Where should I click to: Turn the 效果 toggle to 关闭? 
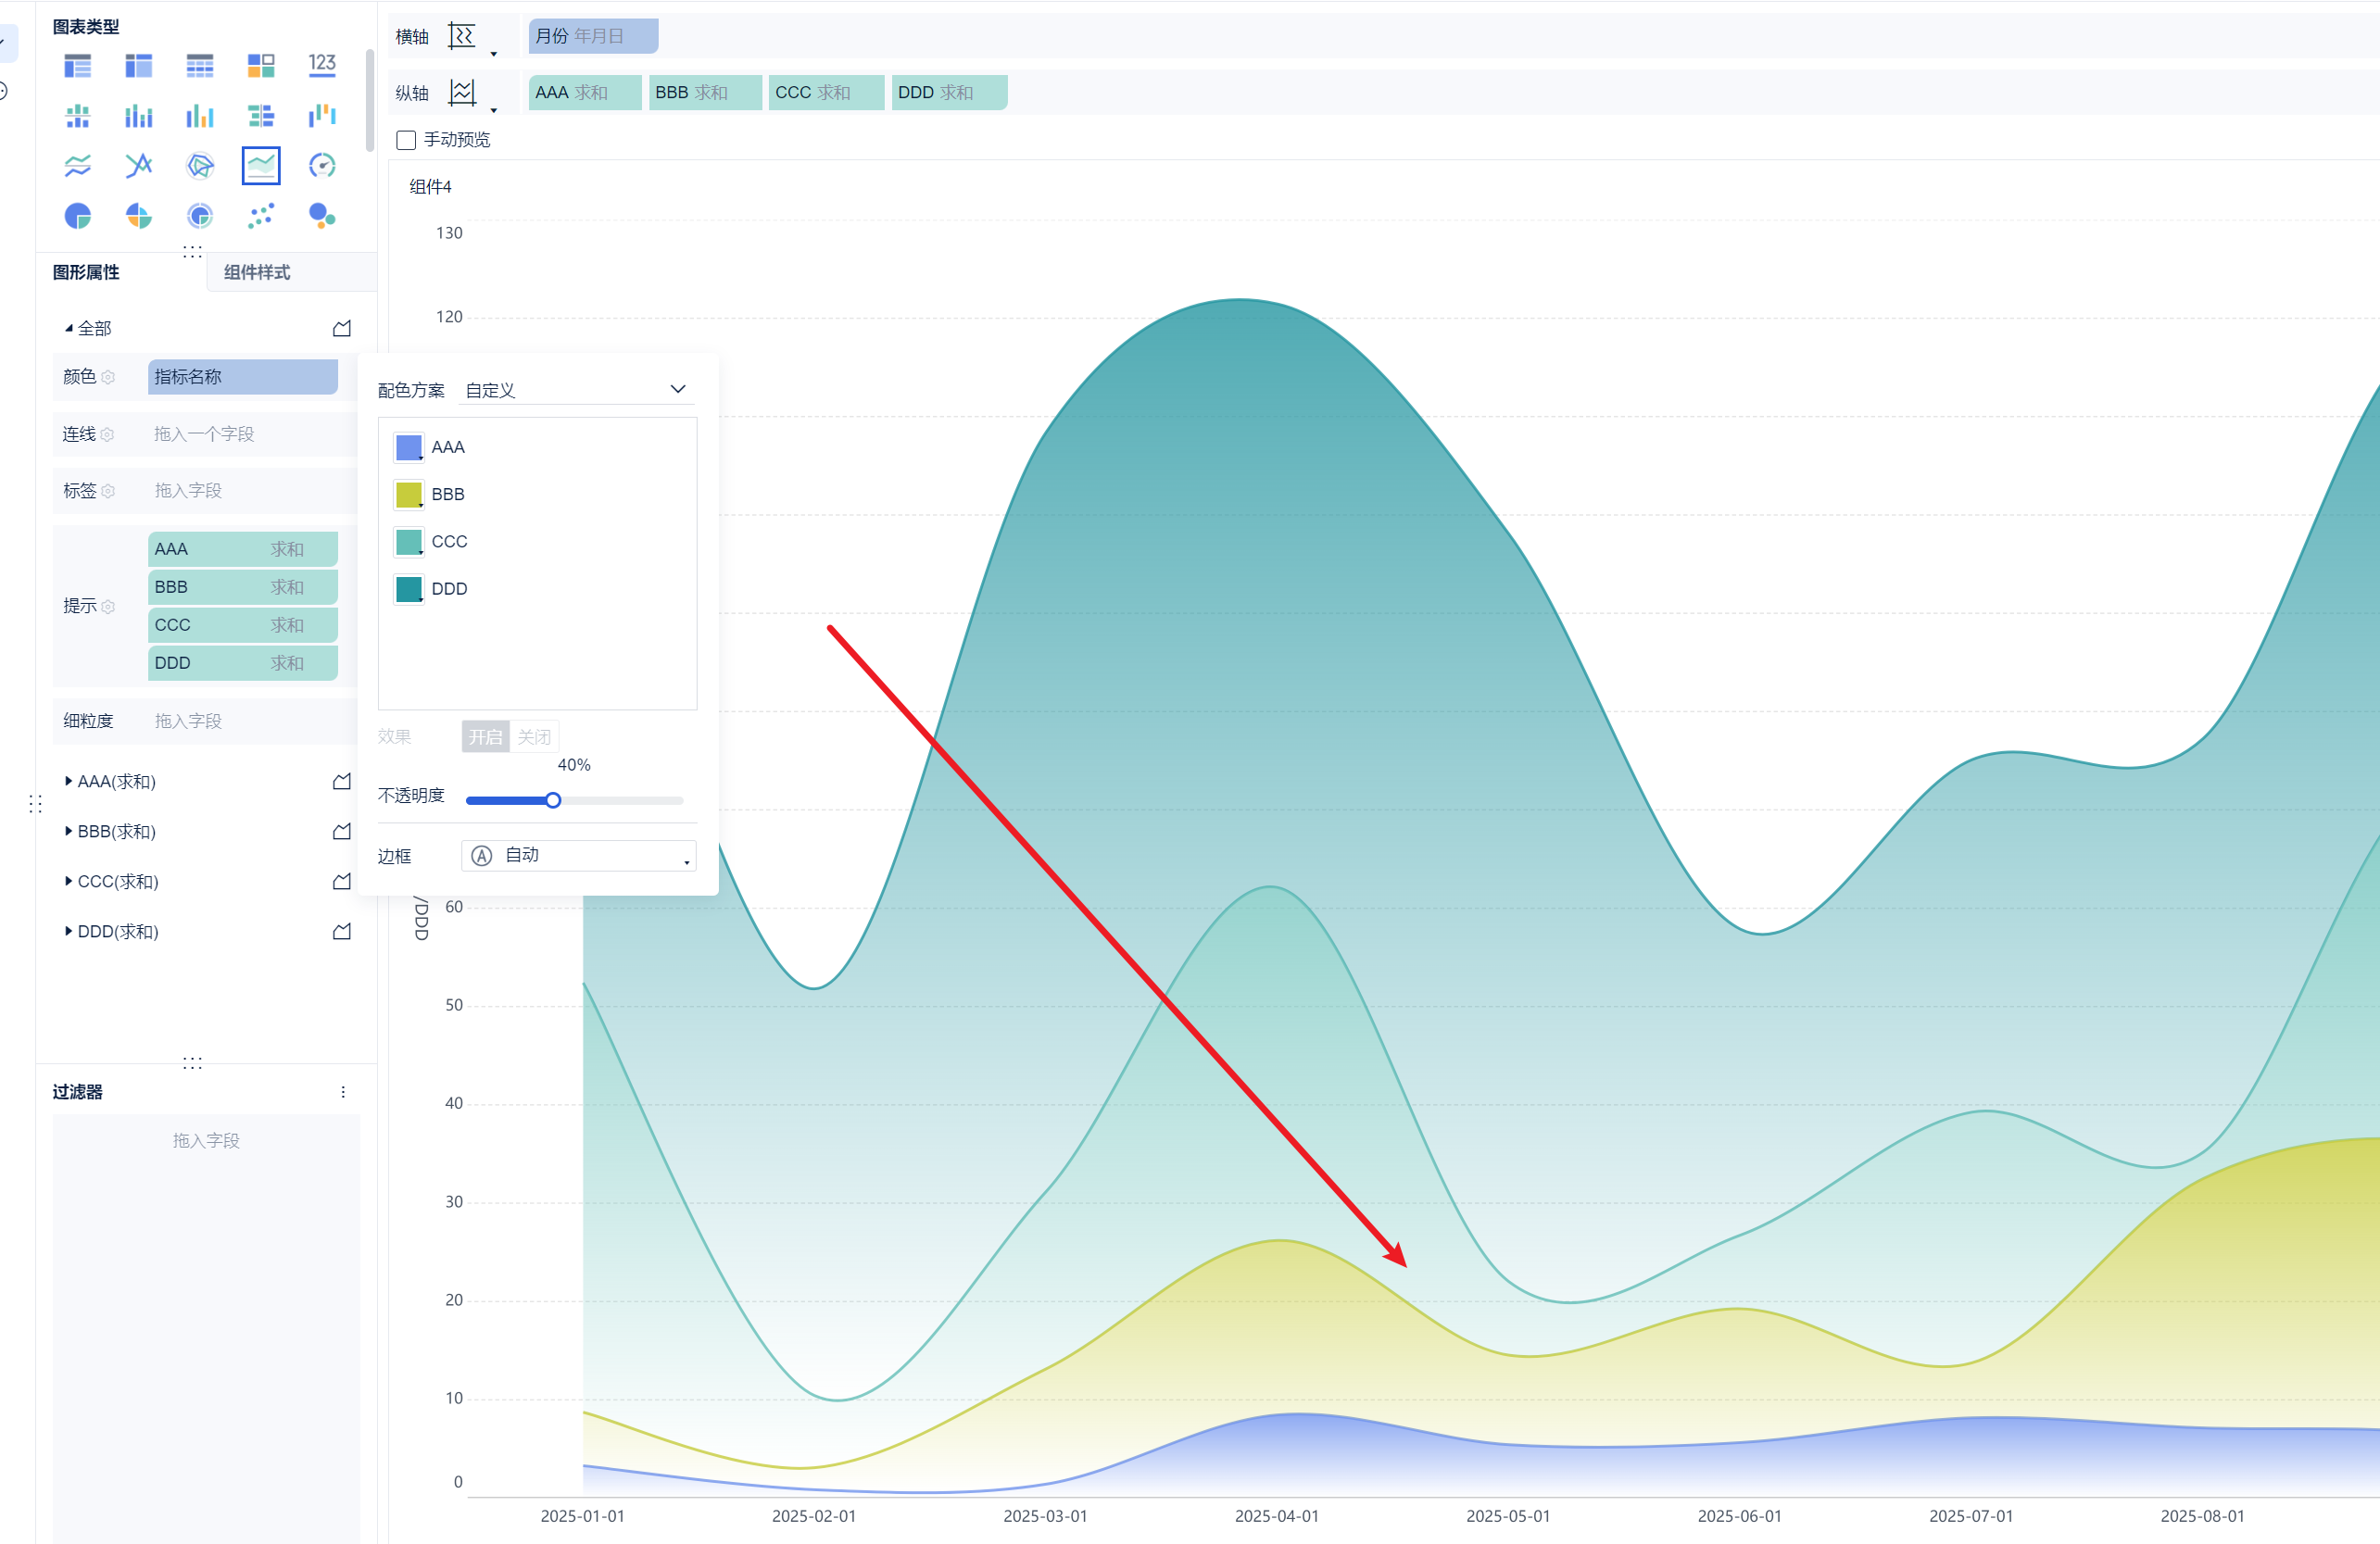534,737
